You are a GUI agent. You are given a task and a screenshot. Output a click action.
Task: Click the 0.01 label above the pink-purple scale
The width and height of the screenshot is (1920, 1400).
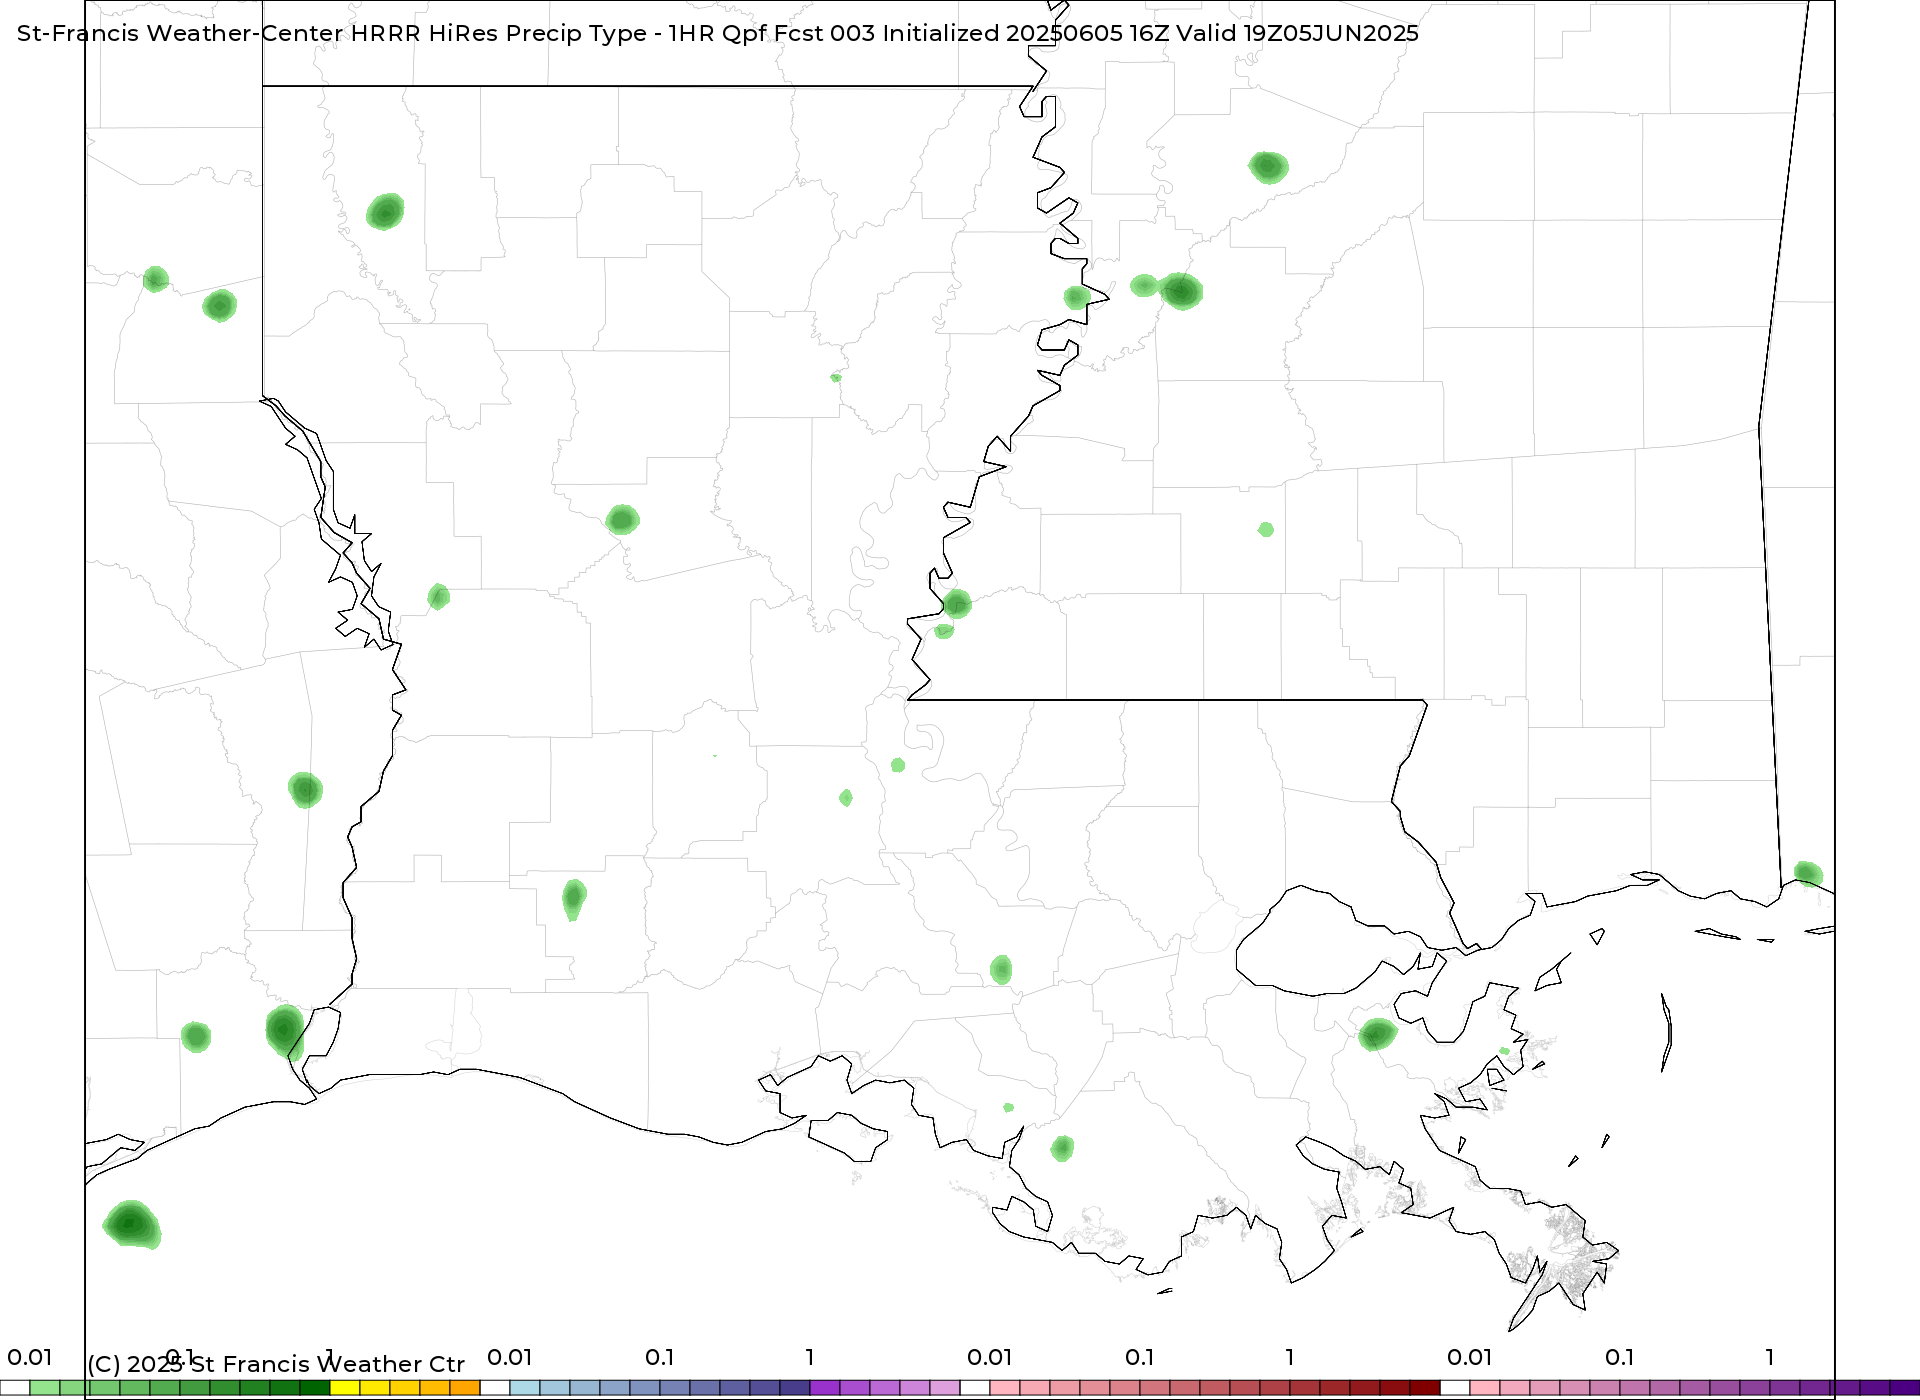click(x=1470, y=1357)
